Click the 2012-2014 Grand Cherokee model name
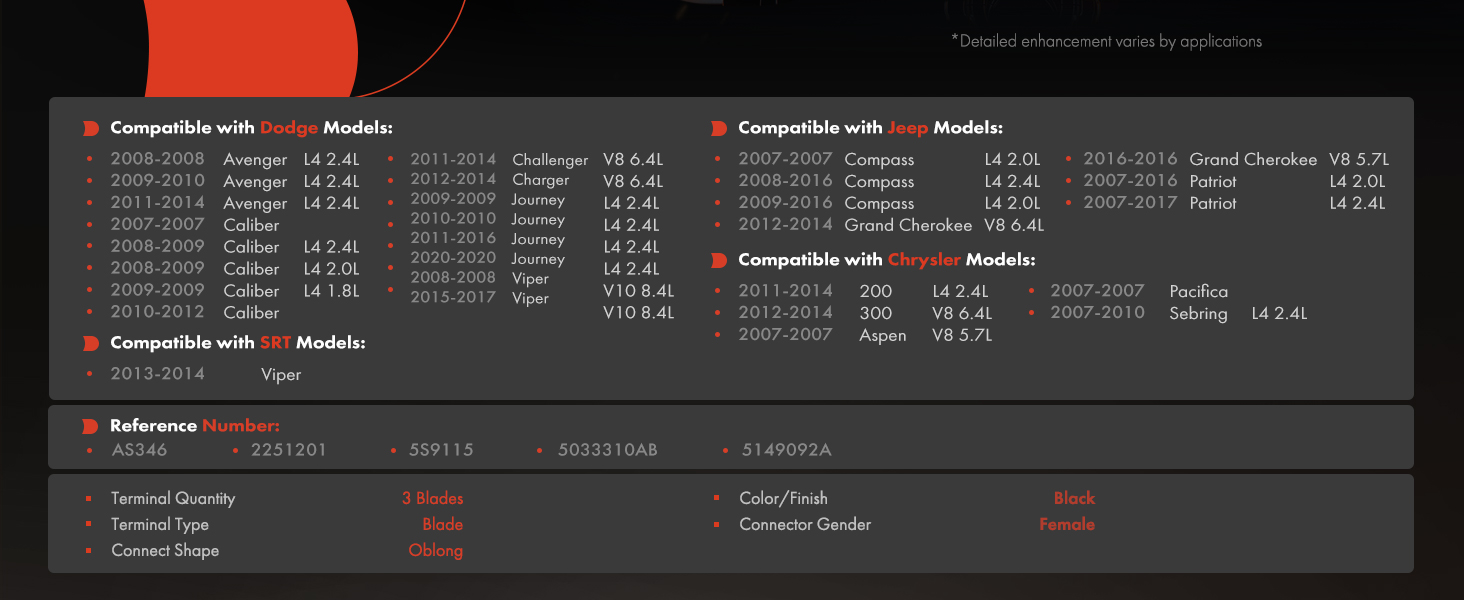 point(908,225)
